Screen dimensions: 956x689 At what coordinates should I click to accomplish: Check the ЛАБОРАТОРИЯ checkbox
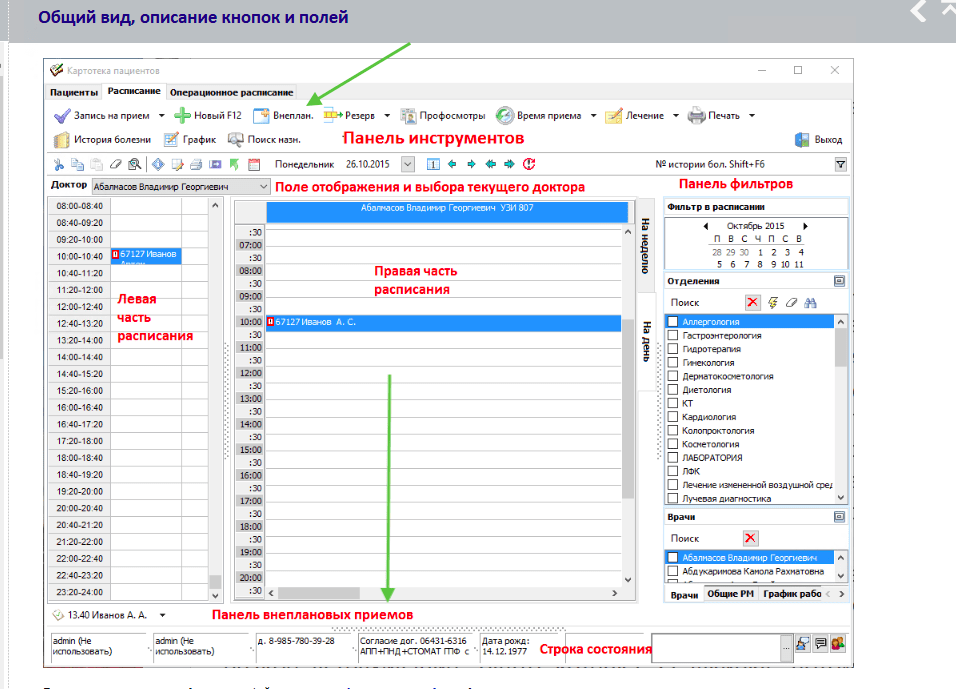coord(673,457)
